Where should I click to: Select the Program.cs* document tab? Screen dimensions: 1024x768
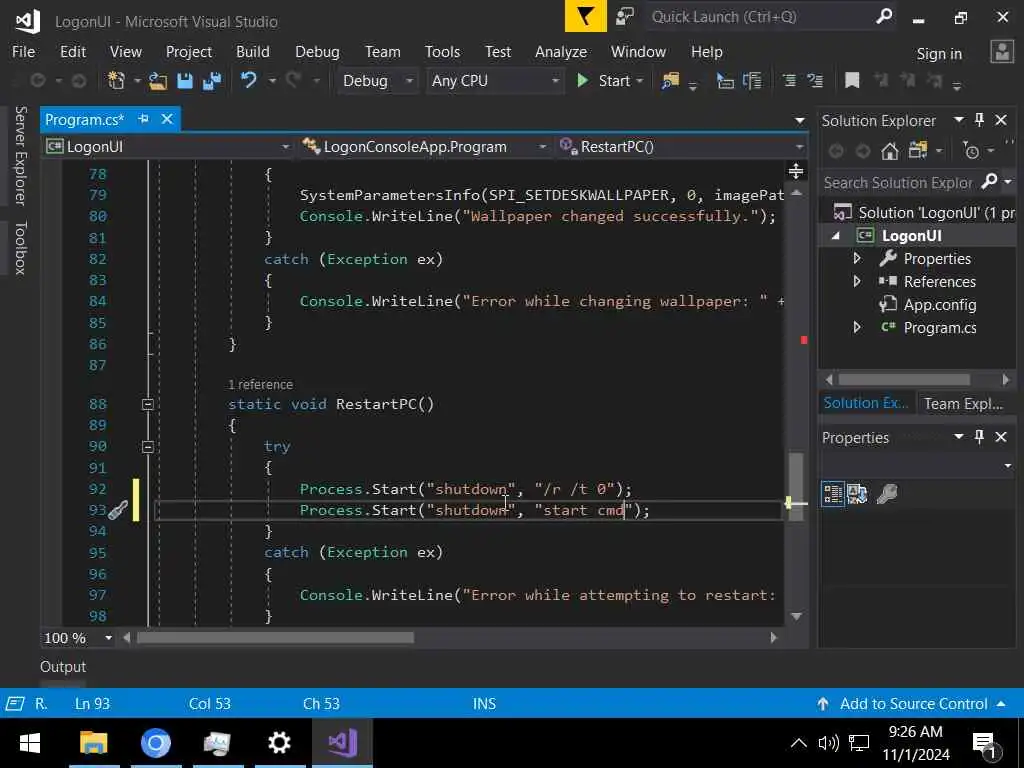coord(84,120)
